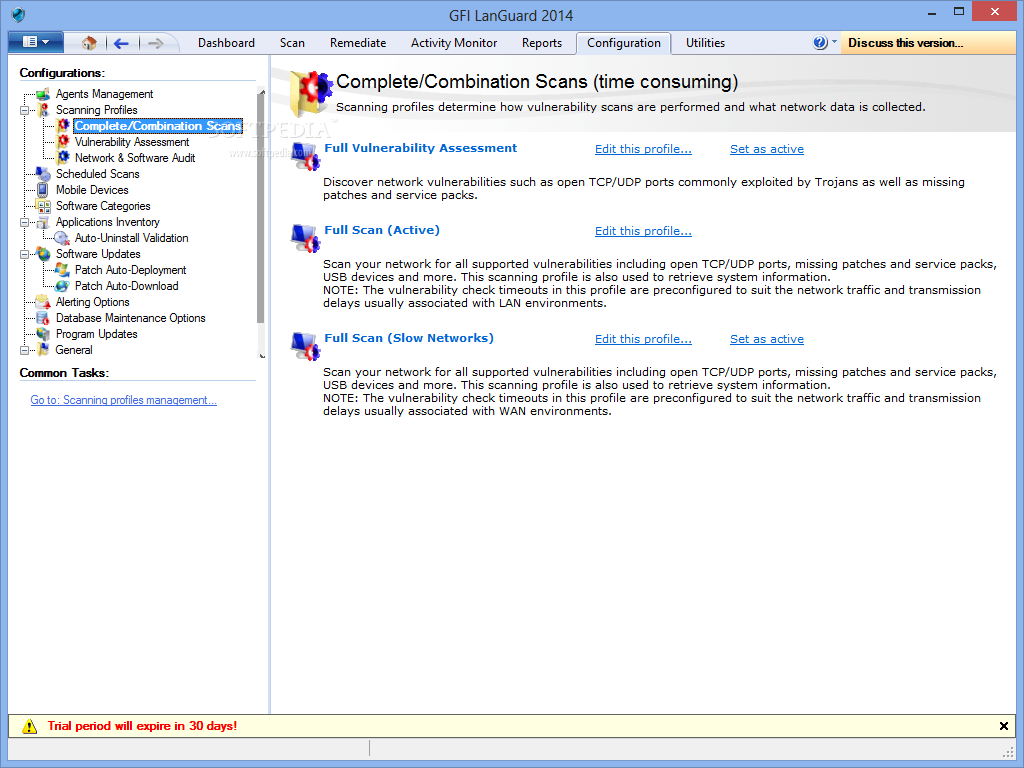This screenshot has width=1024, height=768.
Task: Open the Reports tab
Action: point(541,43)
